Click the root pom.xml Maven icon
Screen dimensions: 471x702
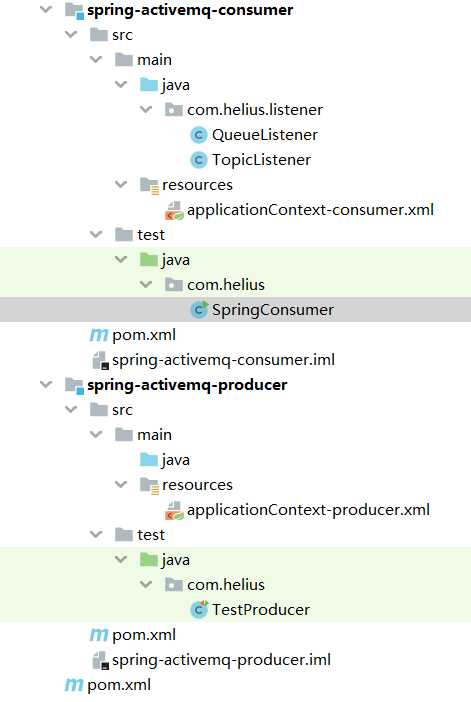click(73, 685)
